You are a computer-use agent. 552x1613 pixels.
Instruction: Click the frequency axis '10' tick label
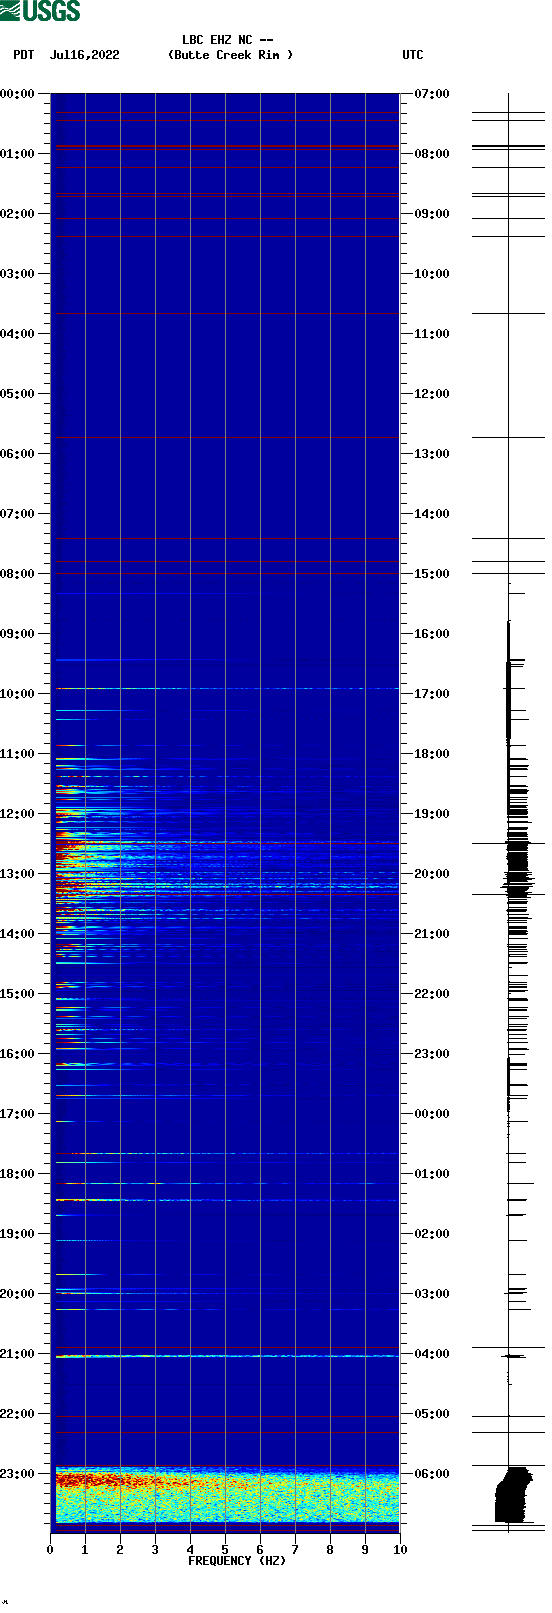[400, 1550]
